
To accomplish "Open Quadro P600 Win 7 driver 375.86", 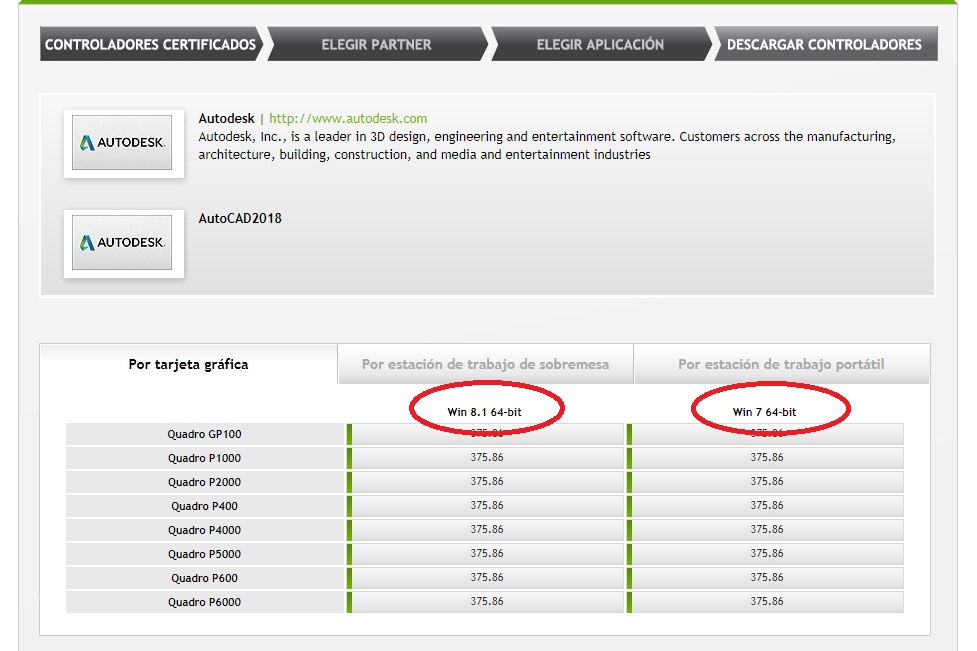I will [x=766, y=577].
